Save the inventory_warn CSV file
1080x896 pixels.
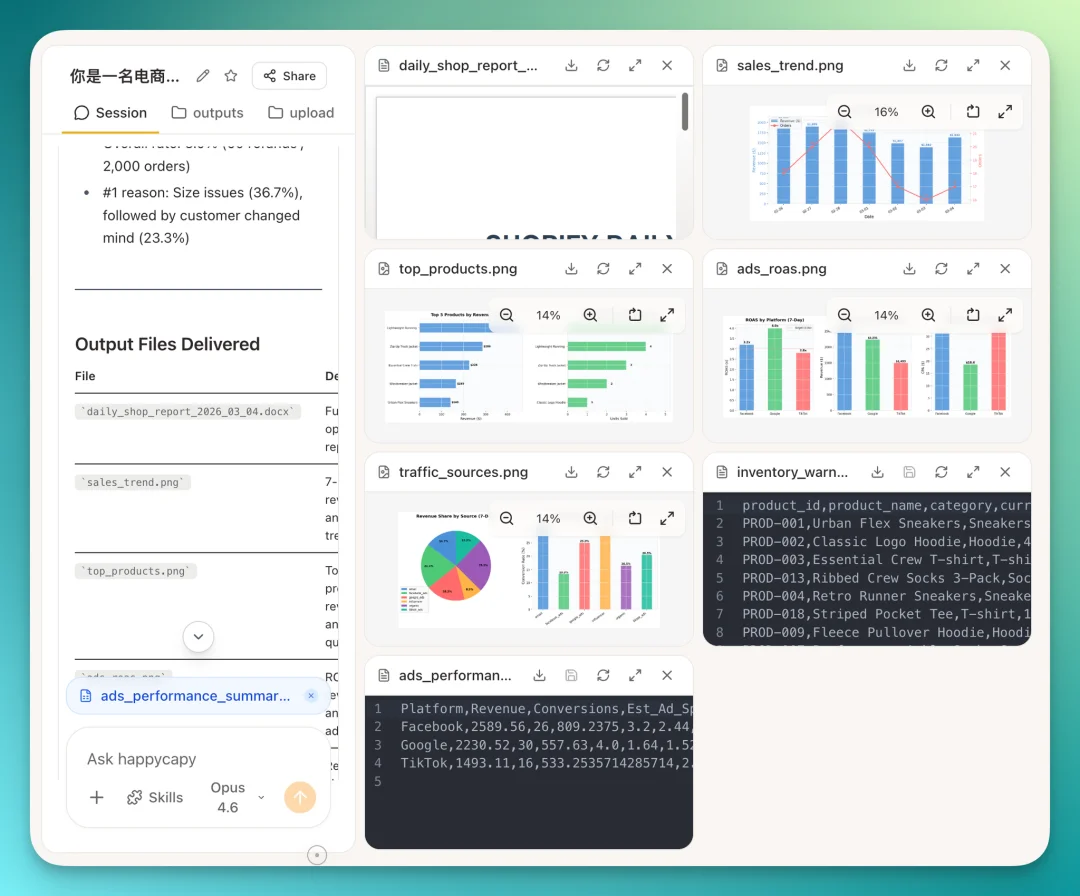(910, 471)
